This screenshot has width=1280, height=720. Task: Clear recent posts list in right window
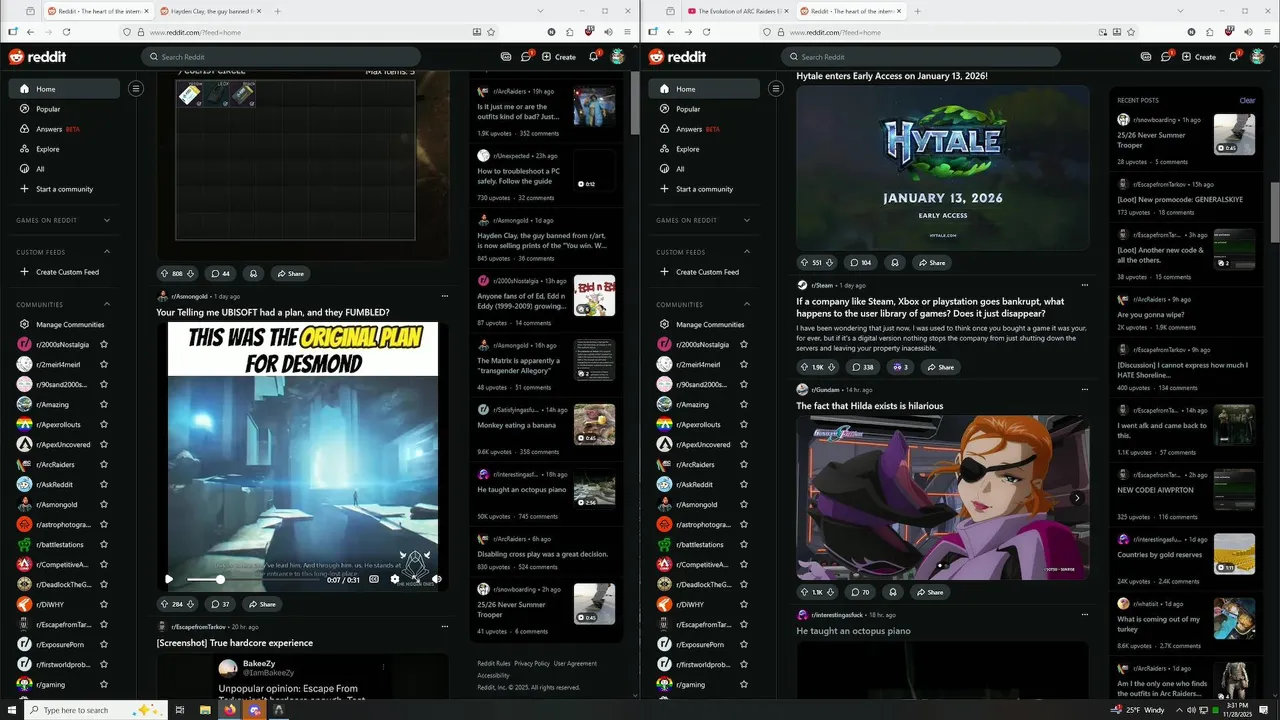(1247, 100)
